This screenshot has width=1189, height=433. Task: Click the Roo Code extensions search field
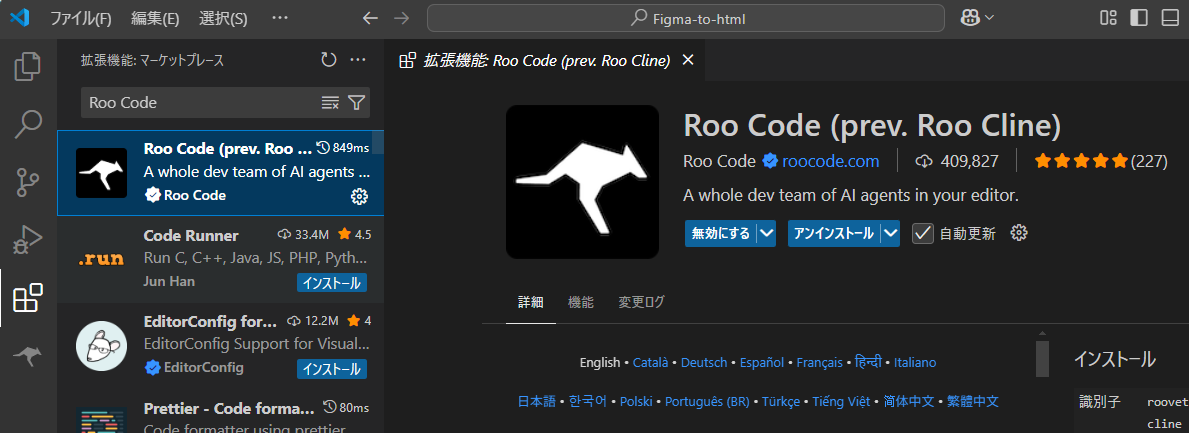pos(200,102)
